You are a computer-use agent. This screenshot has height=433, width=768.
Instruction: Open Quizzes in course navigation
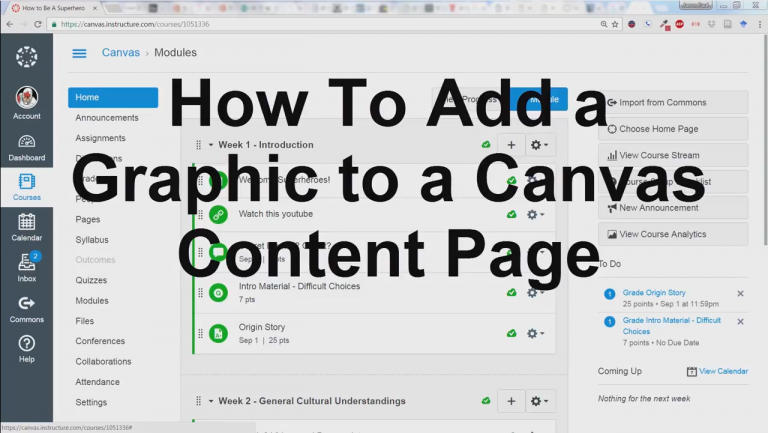[91, 280]
